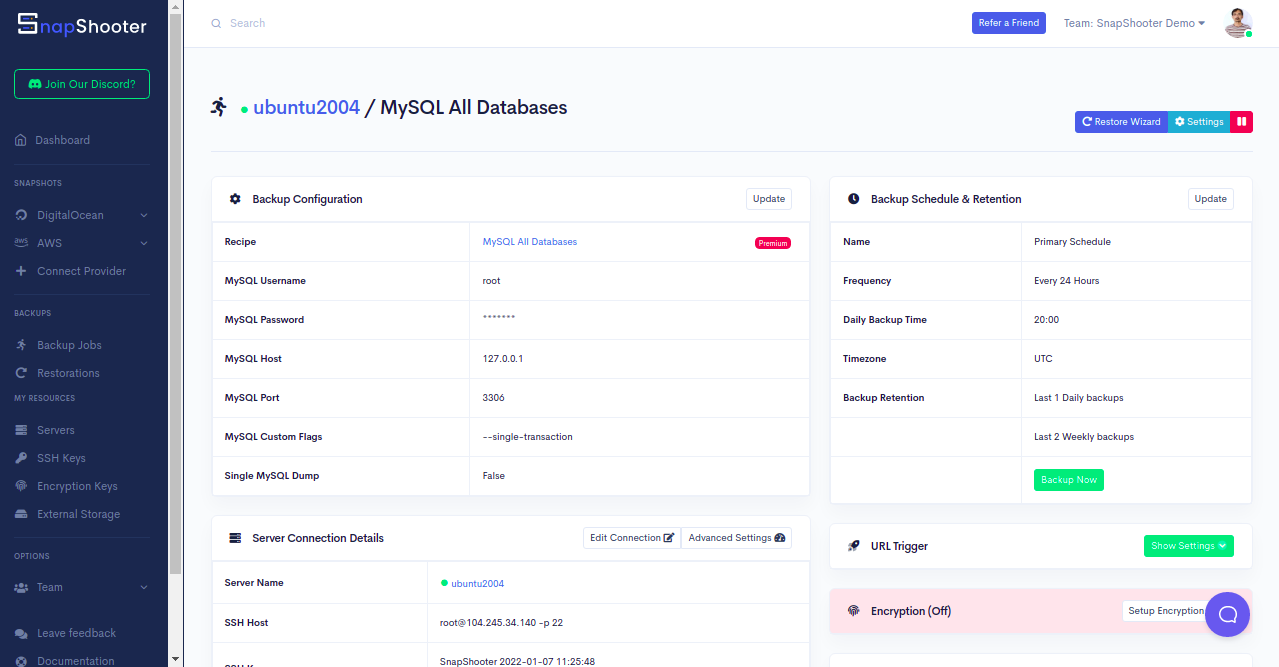Click the Backup Now button

coord(1069,480)
